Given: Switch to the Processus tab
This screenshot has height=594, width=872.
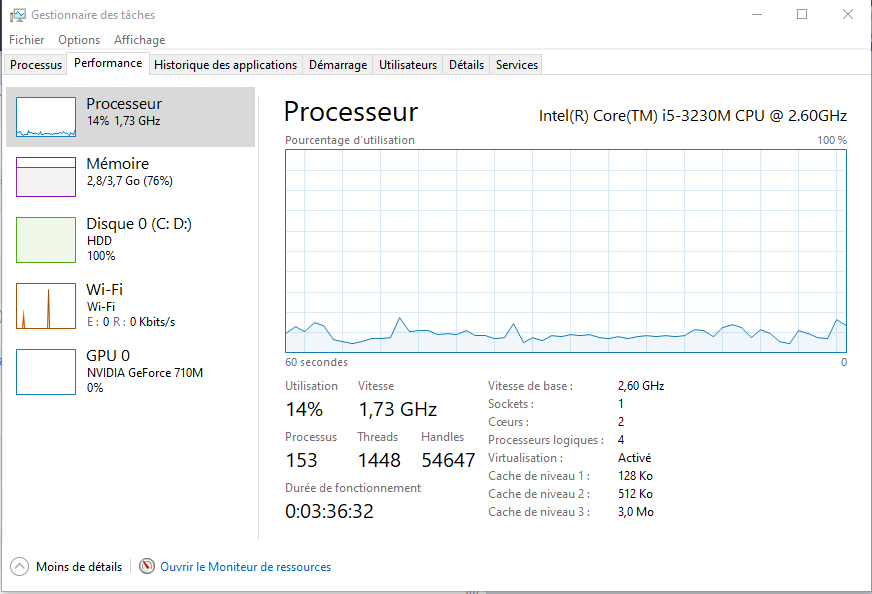Looking at the screenshot, I should [x=36, y=65].
